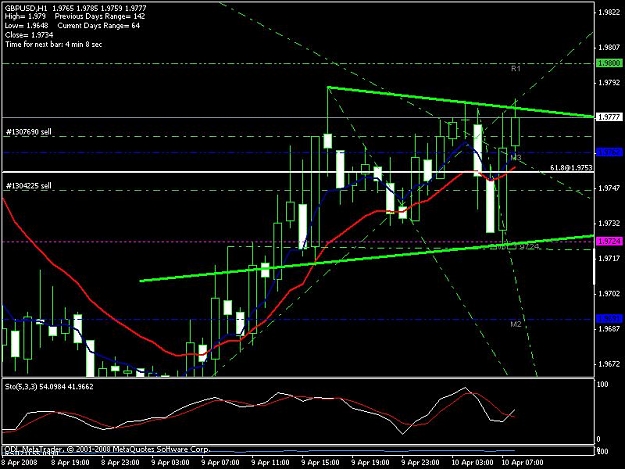Click the '9 Apr 23:00' time label
625x469 pixels.
[421, 463]
